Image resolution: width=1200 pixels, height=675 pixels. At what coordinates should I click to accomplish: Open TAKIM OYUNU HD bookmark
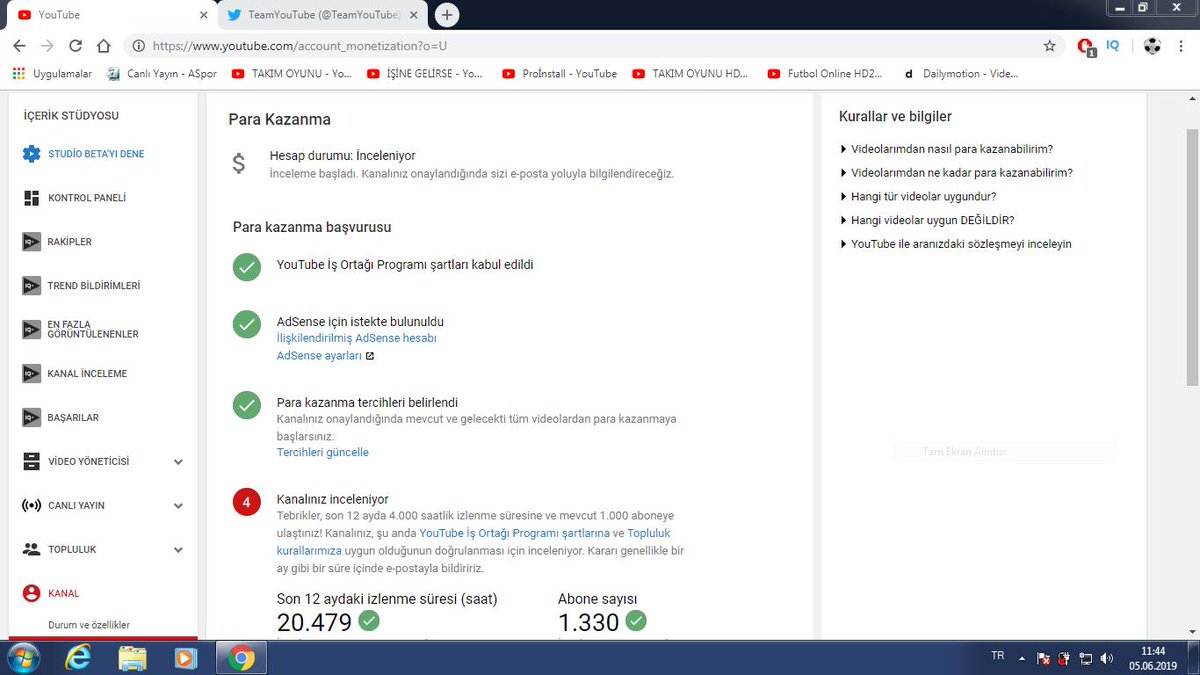pyautogui.click(x=691, y=74)
